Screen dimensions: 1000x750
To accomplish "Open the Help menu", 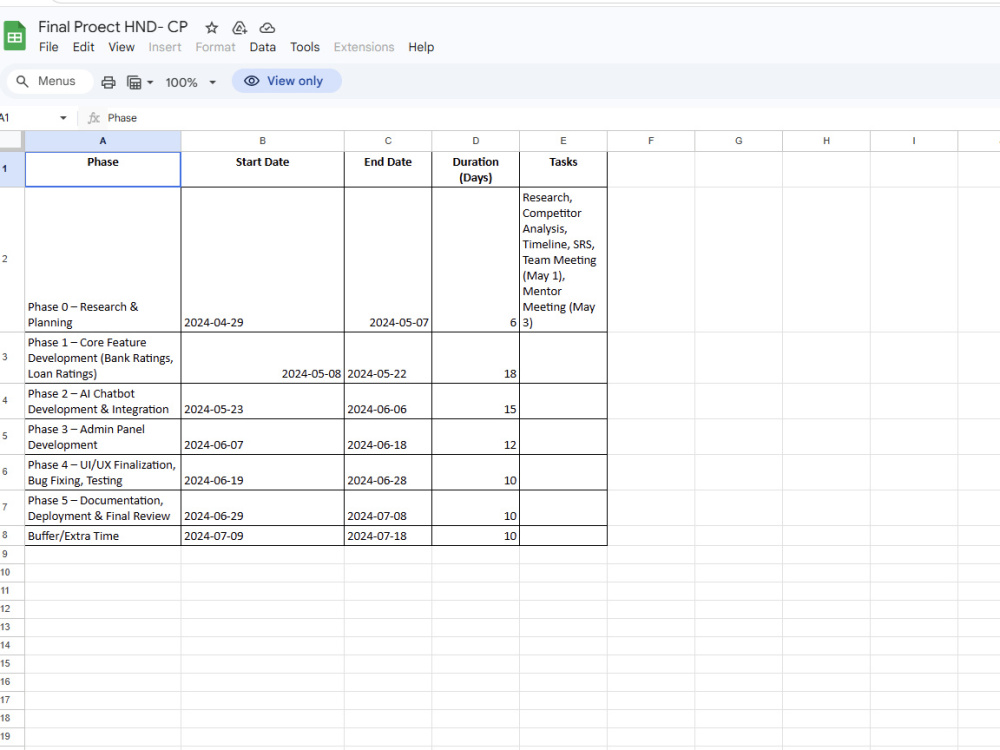I will click(x=421, y=47).
